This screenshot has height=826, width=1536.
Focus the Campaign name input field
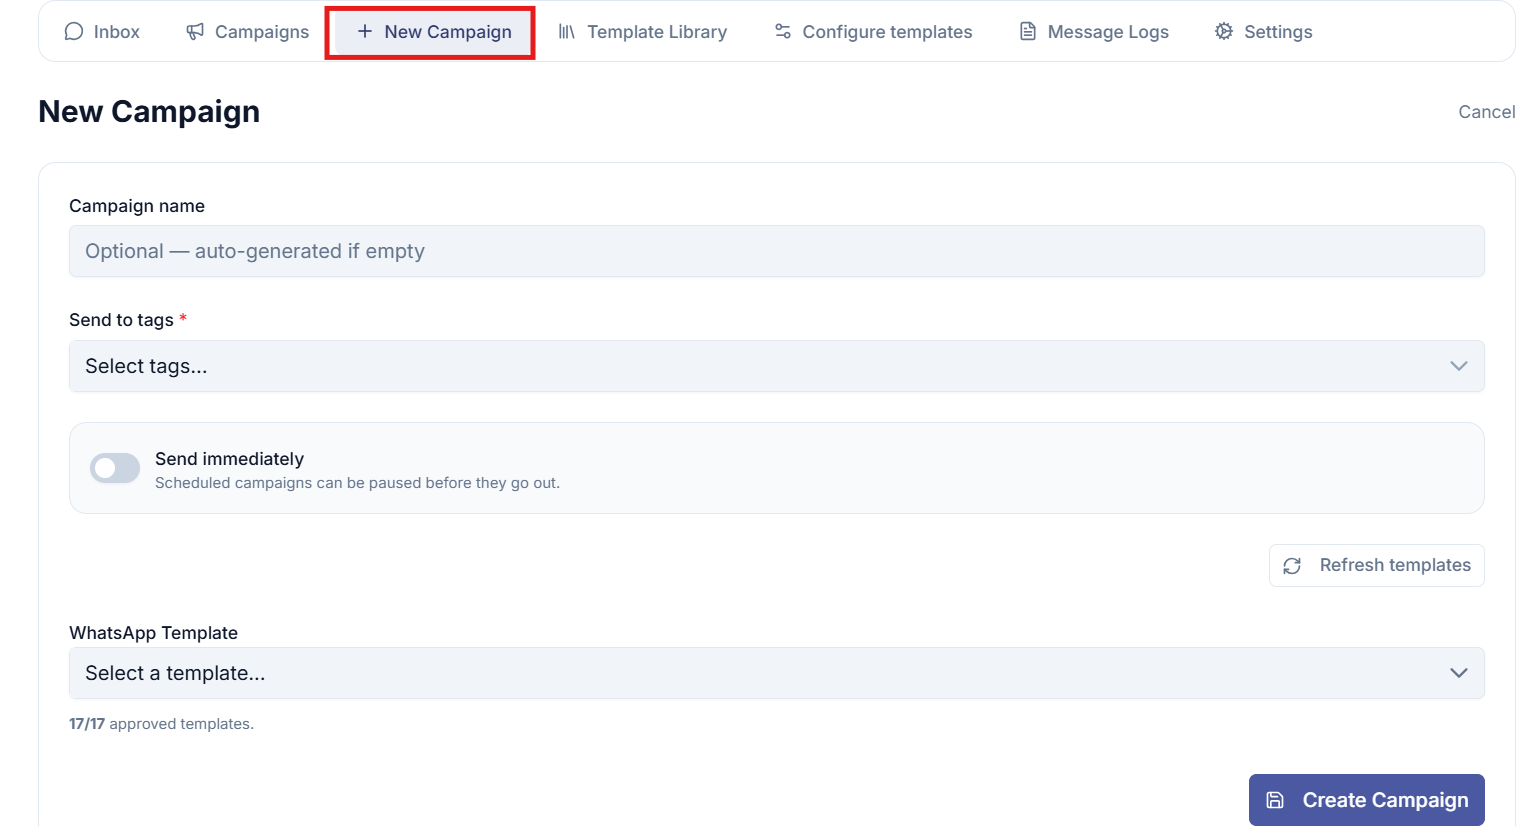click(777, 251)
